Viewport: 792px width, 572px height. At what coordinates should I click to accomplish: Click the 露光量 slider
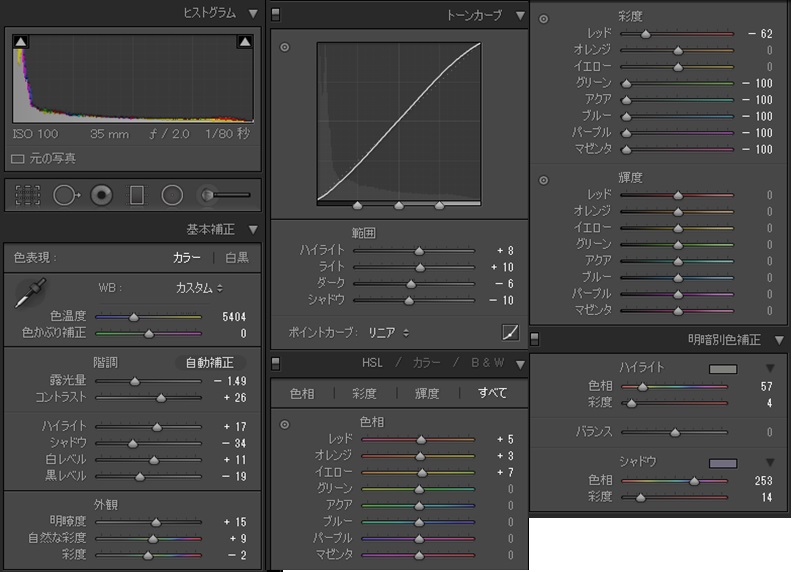coord(148,382)
